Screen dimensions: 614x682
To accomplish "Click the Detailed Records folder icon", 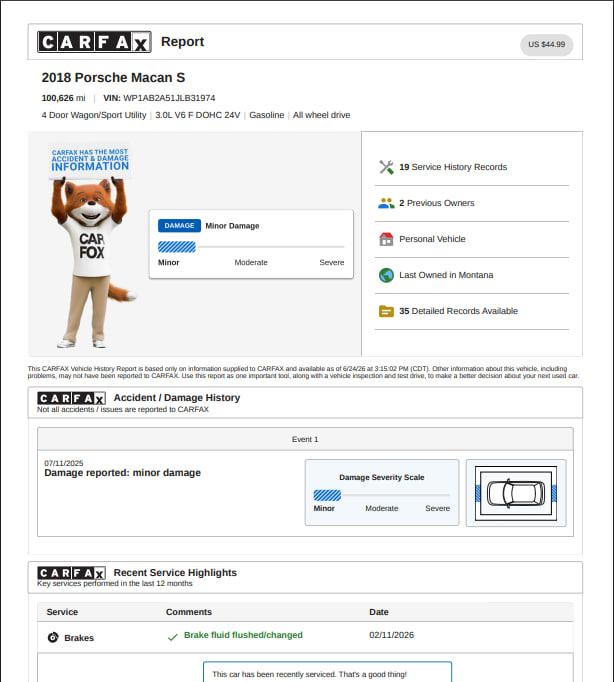I will click(x=386, y=311).
